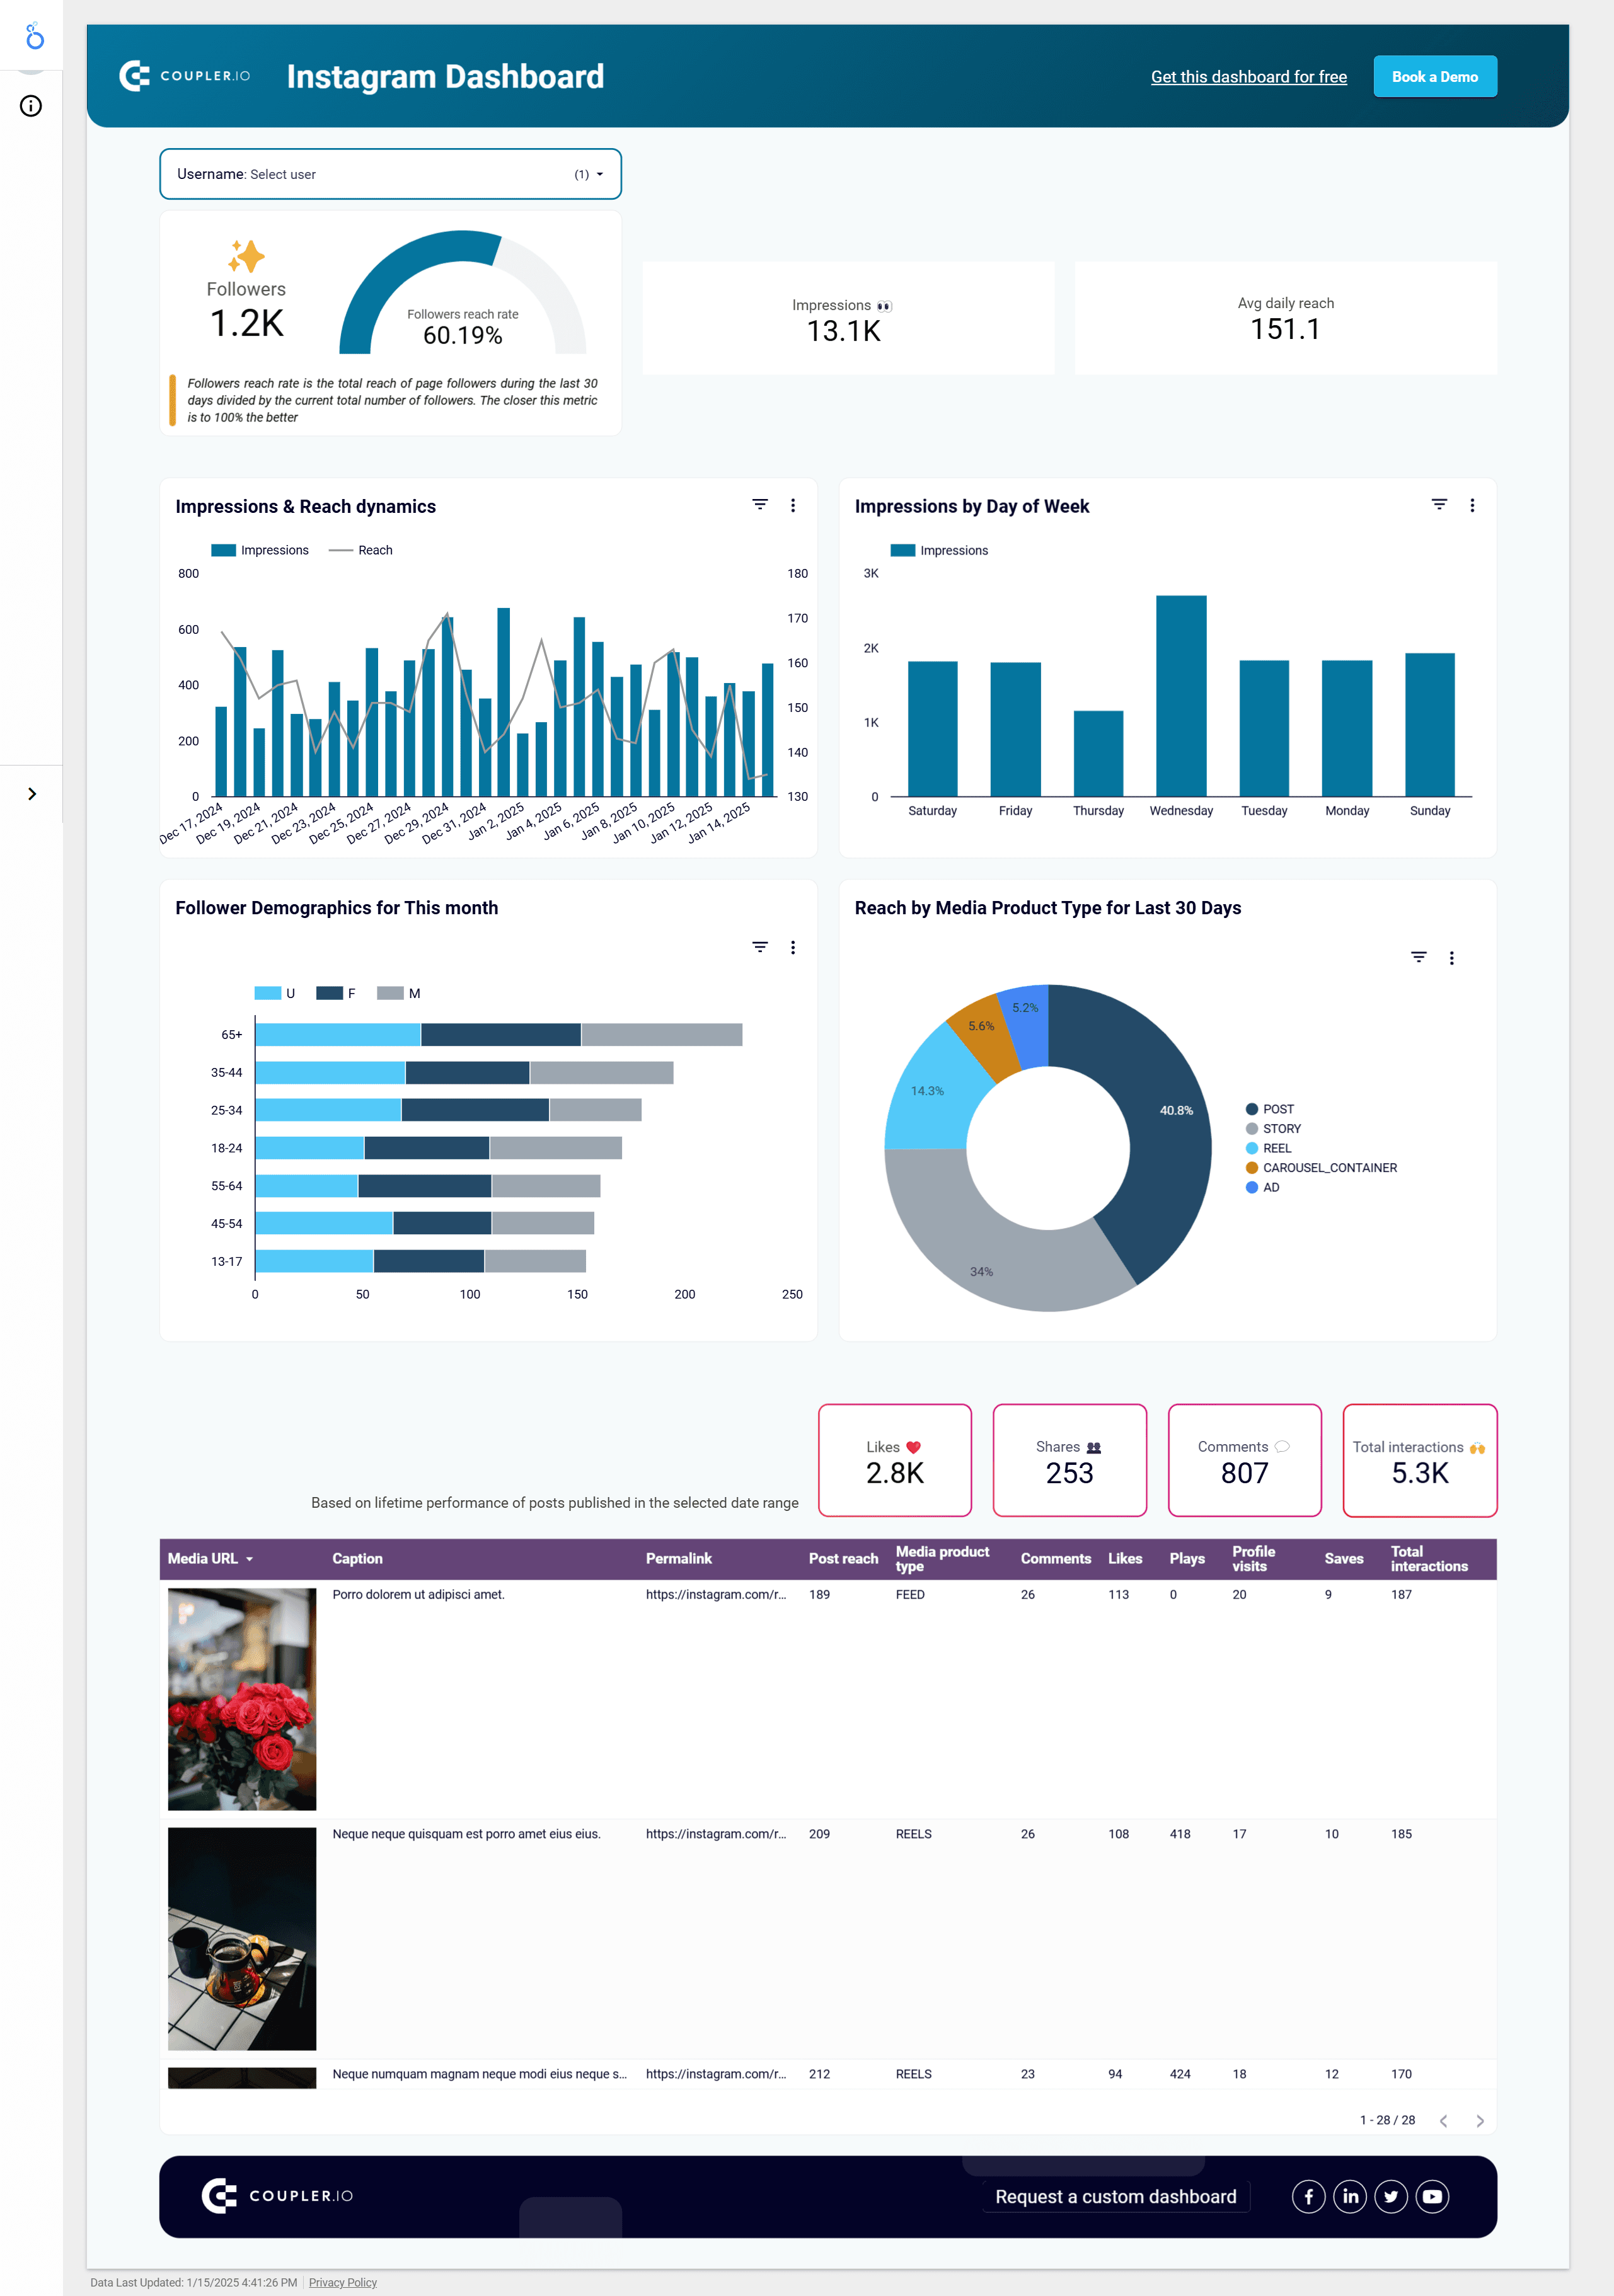Click the Looker Studio logo icon

click(34, 37)
